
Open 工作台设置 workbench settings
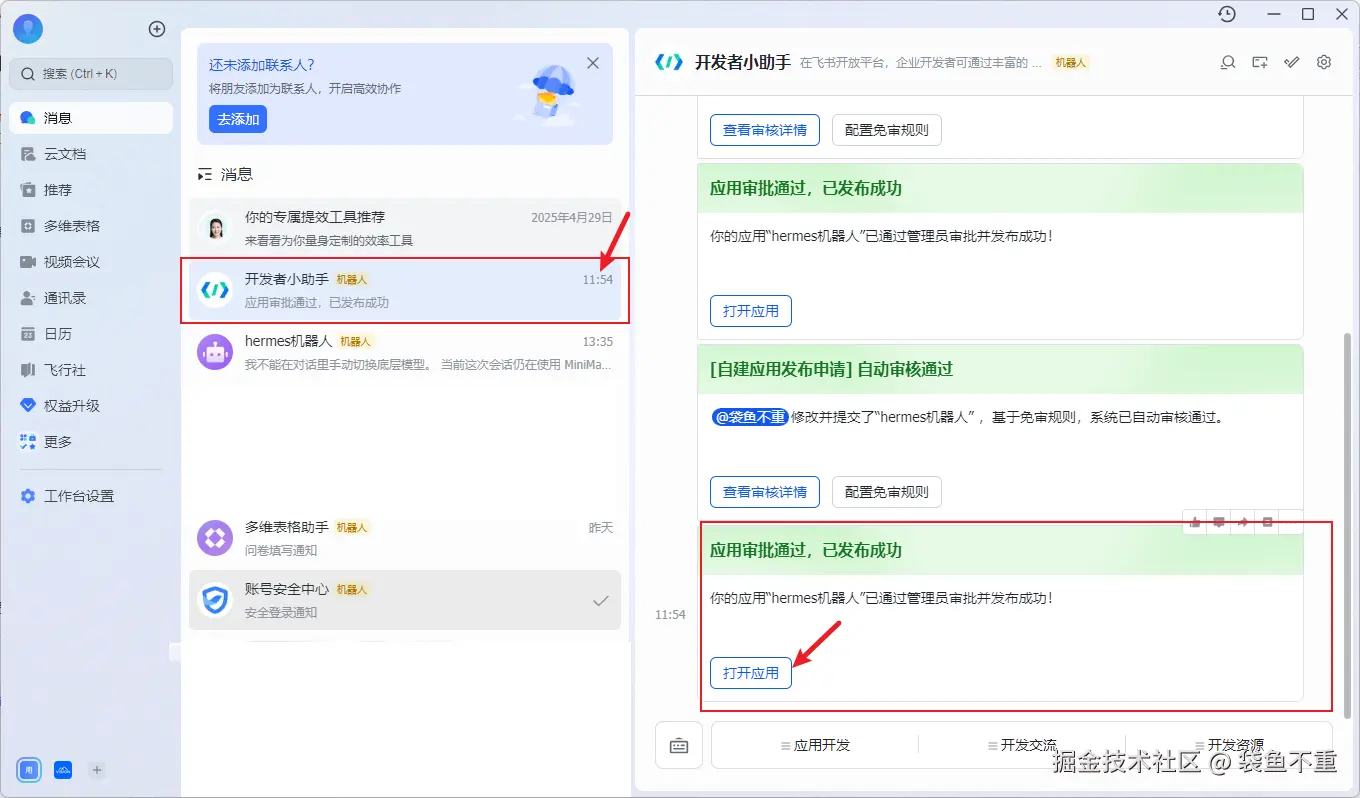coord(91,496)
